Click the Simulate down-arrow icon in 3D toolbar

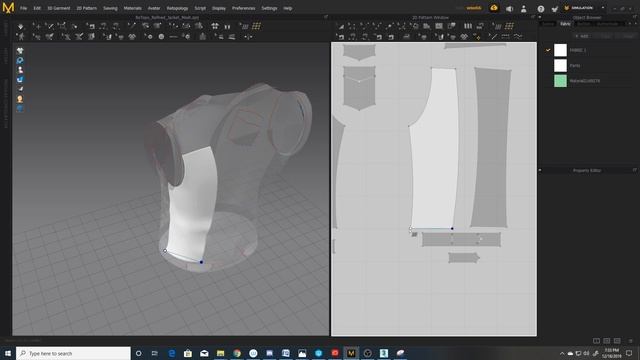(20, 27)
